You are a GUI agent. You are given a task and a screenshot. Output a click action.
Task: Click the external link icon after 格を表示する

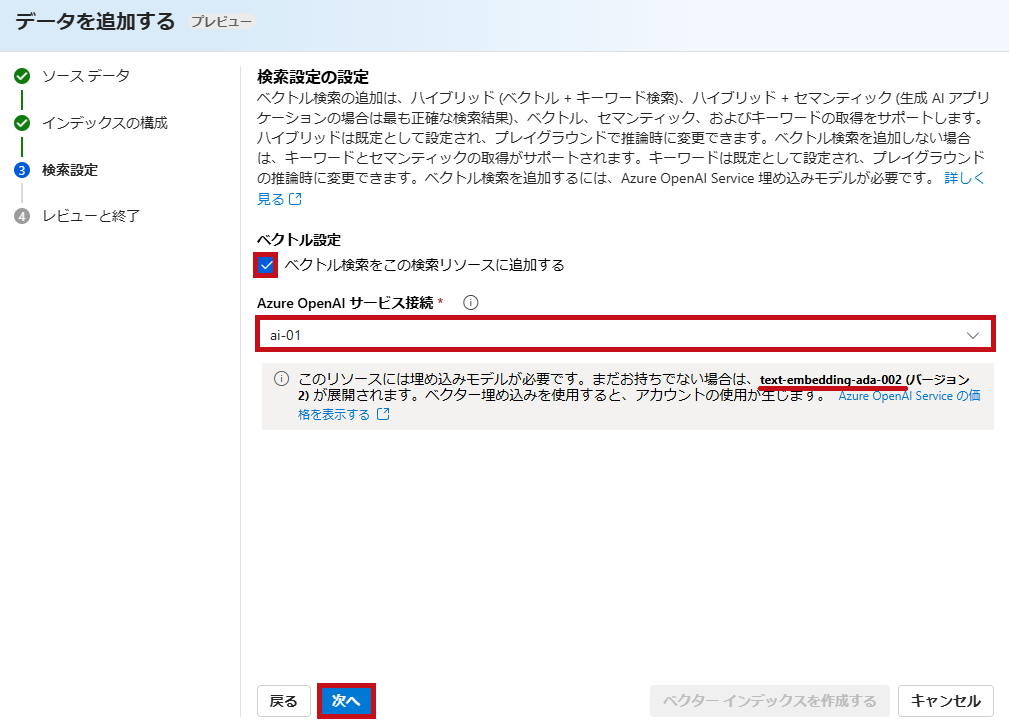(383, 414)
